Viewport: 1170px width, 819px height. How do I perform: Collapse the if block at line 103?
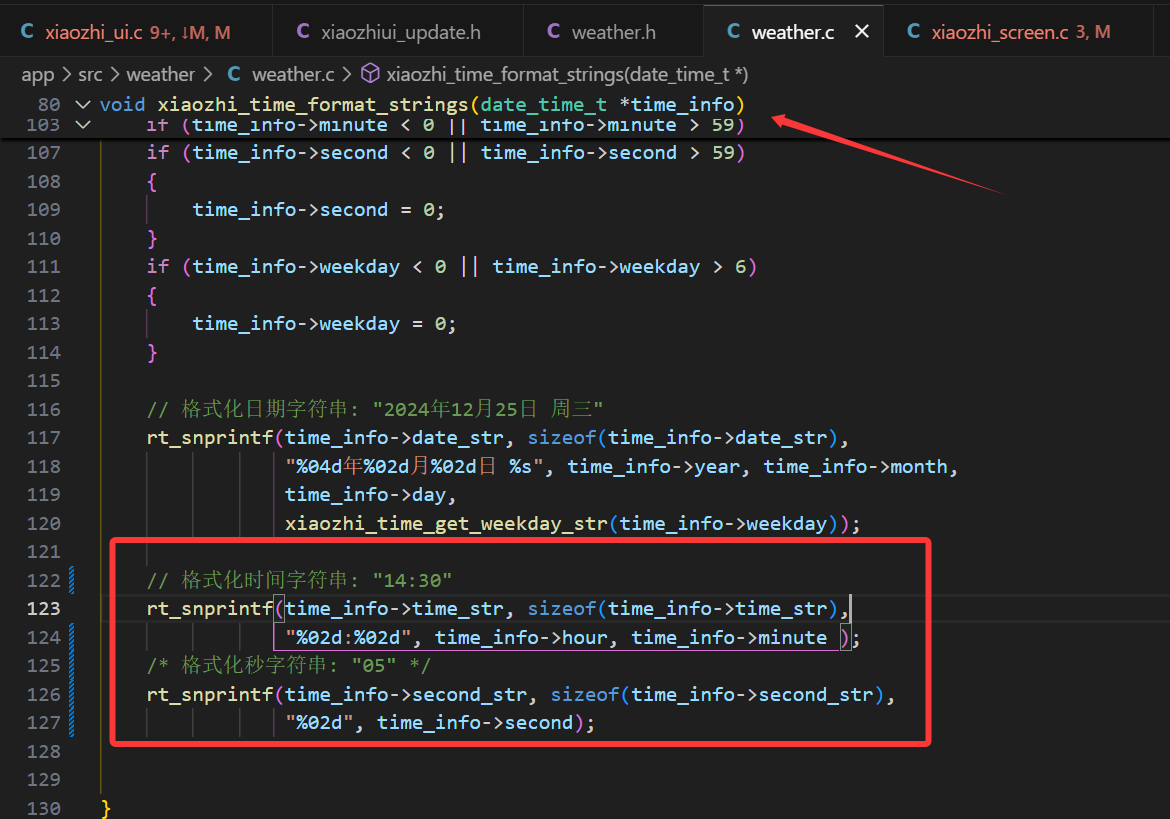point(83,125)
